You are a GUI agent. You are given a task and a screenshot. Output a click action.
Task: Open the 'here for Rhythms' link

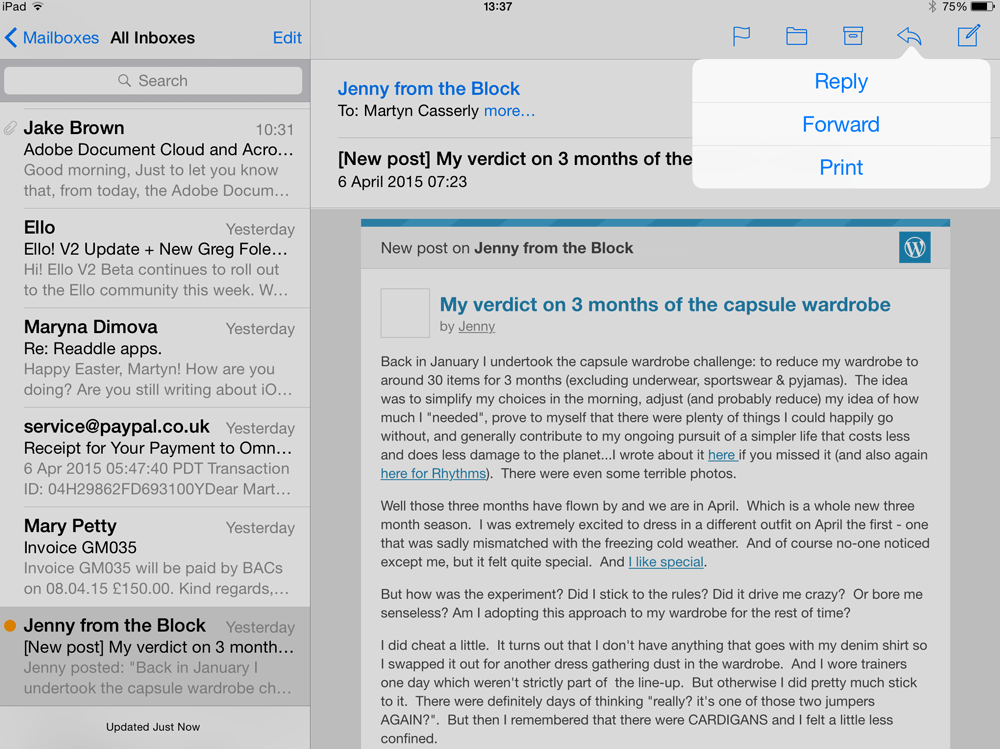tap(433, 473)
